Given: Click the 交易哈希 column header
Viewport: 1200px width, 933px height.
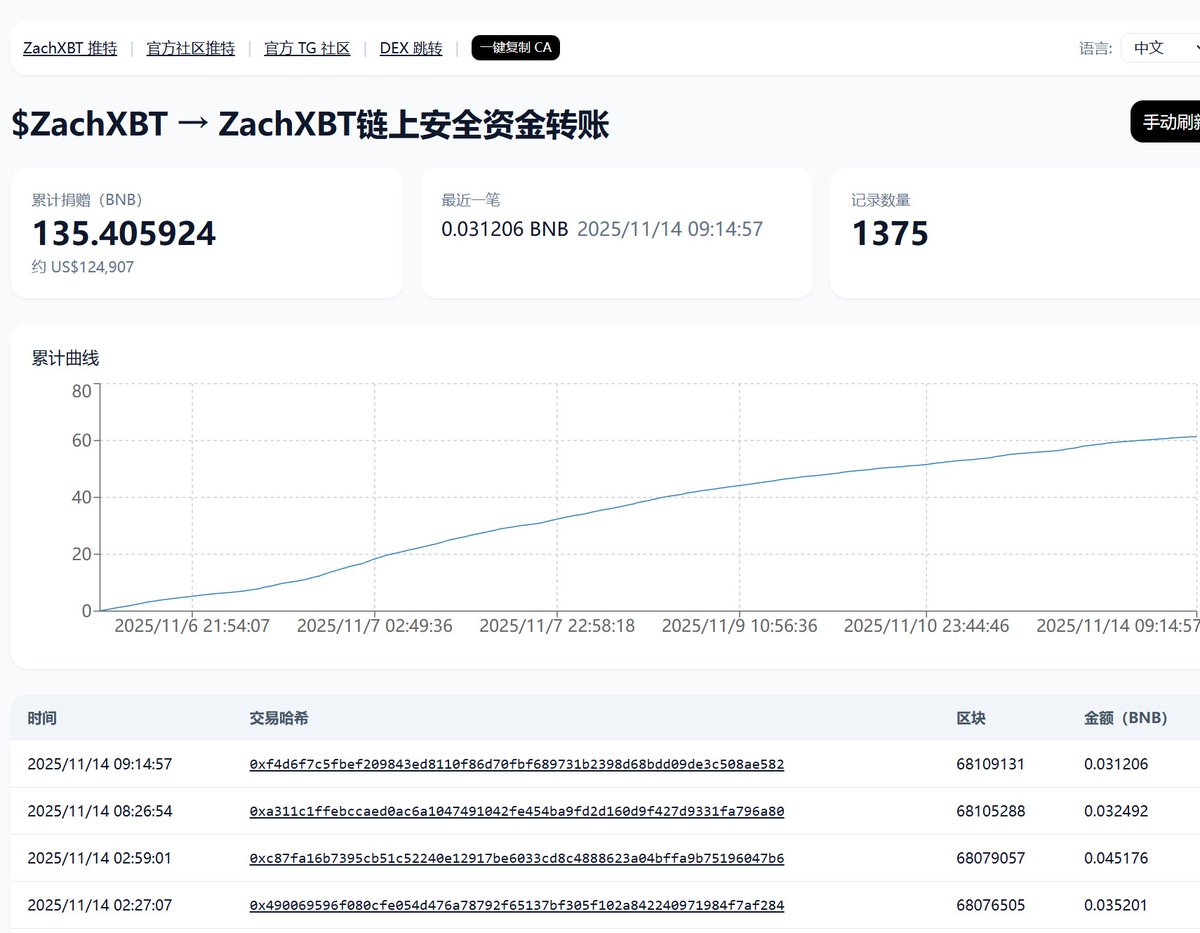Looking at the screenshot, I should pyautogui.click(x=278, y=718).
